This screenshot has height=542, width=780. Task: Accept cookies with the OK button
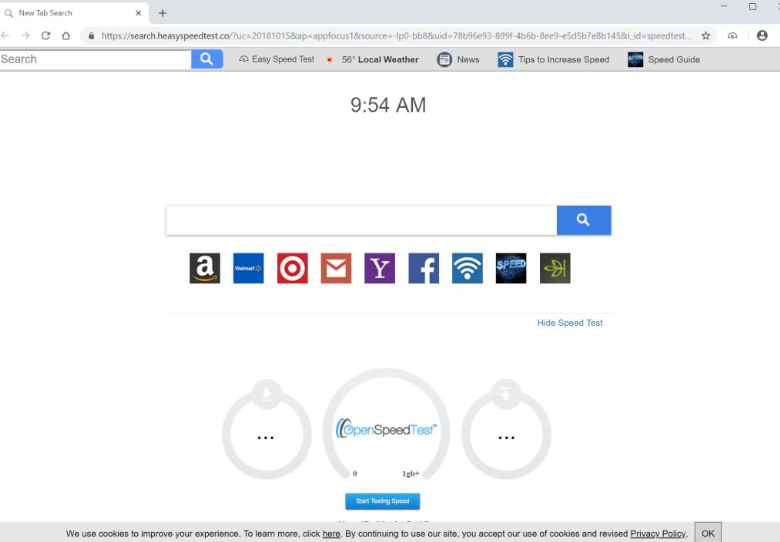click(x=707, y=533)
